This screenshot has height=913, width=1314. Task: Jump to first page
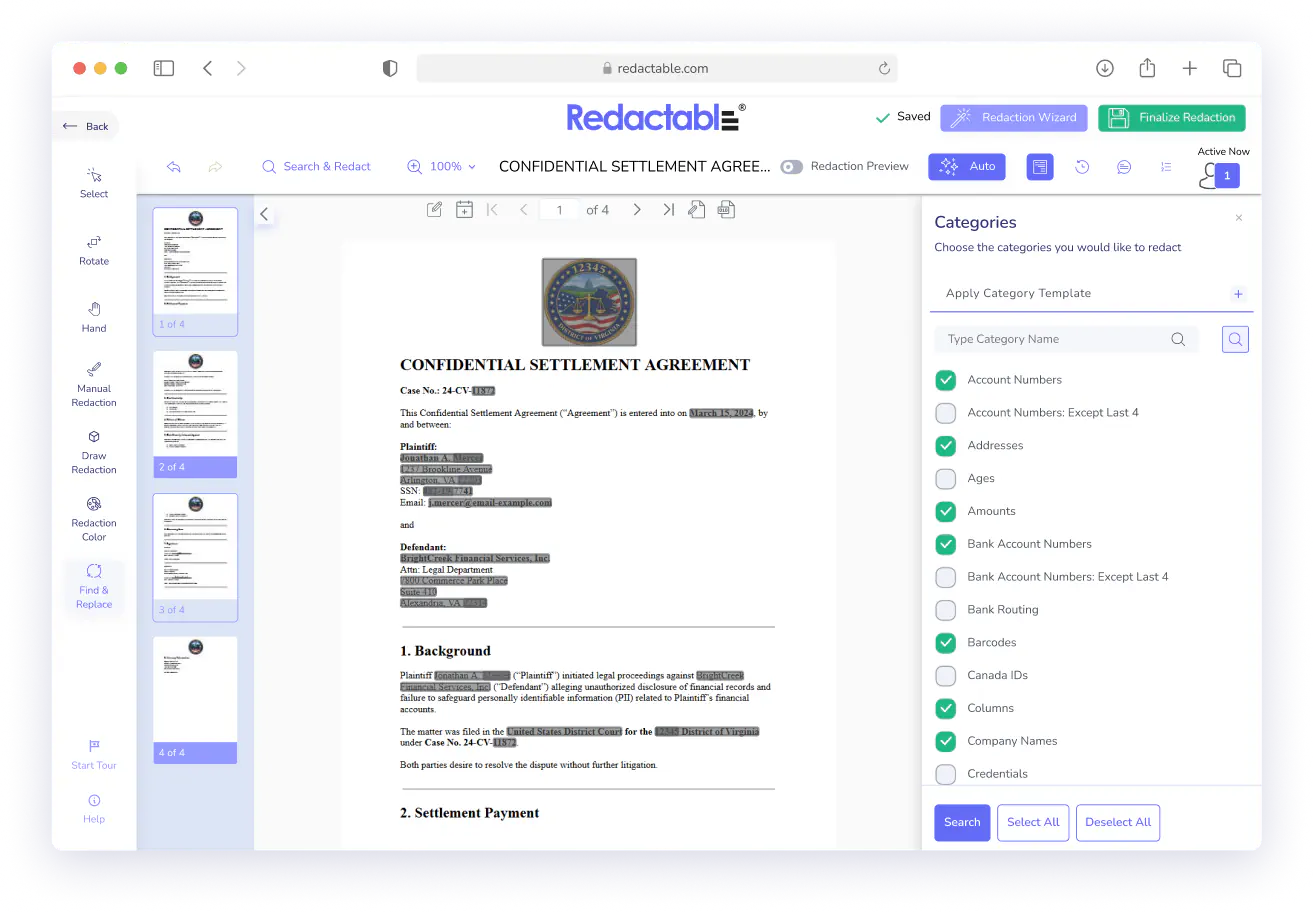(492, 210)
